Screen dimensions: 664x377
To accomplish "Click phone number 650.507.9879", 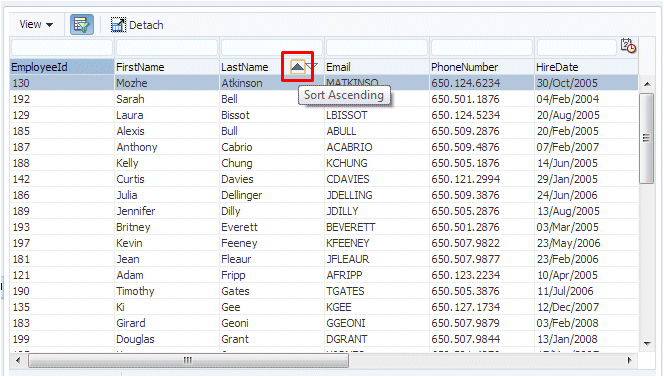I will [x=465, y=323].
